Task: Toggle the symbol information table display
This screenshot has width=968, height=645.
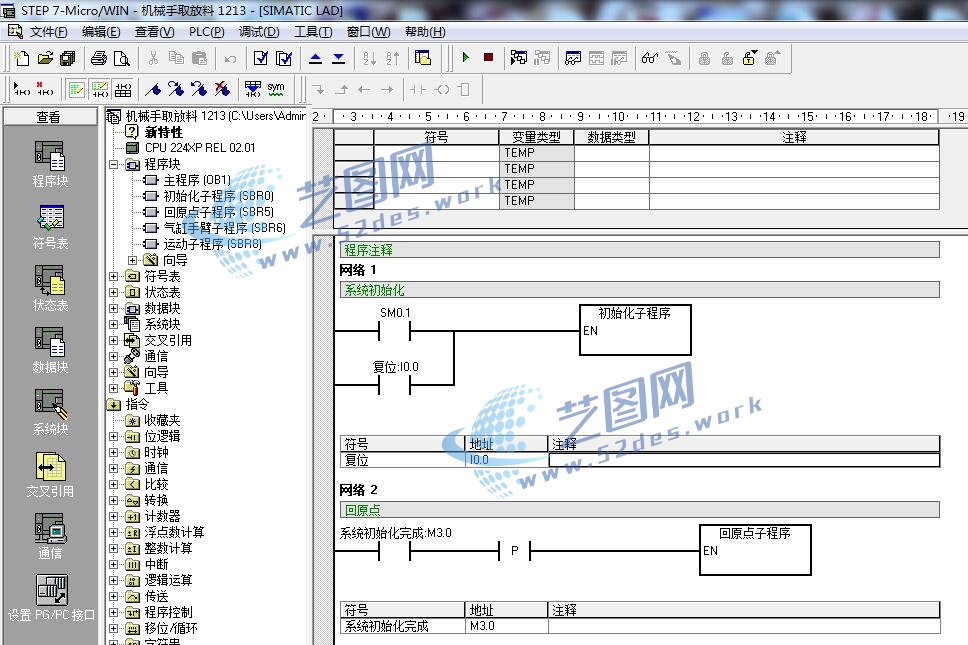Action: coord(123,89)
